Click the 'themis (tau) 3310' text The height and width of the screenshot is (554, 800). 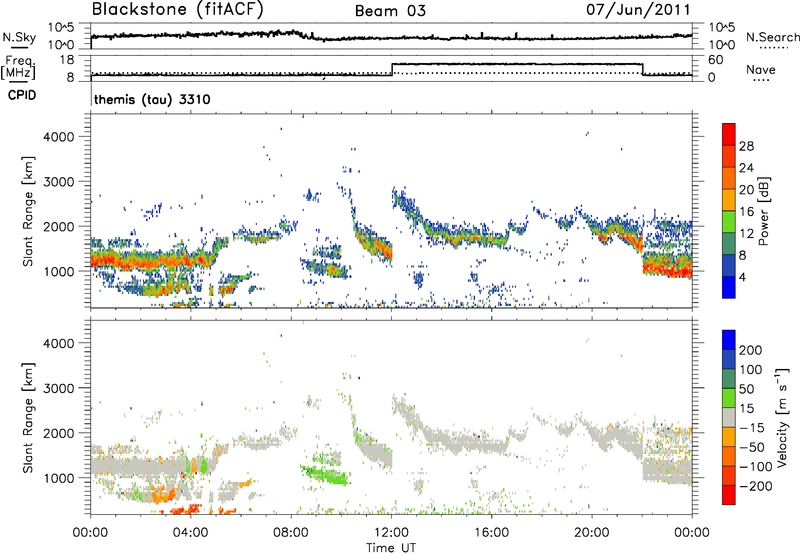pyautogui.click(x=152, y=99)
